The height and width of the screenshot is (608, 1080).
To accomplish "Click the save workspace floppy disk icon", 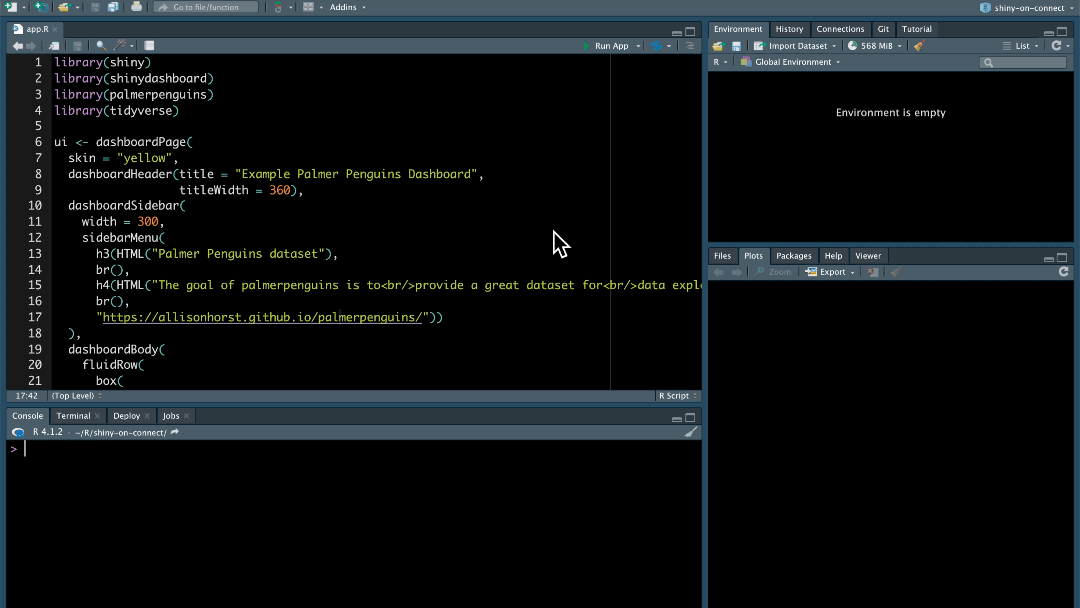I will [x=736, y=46].
